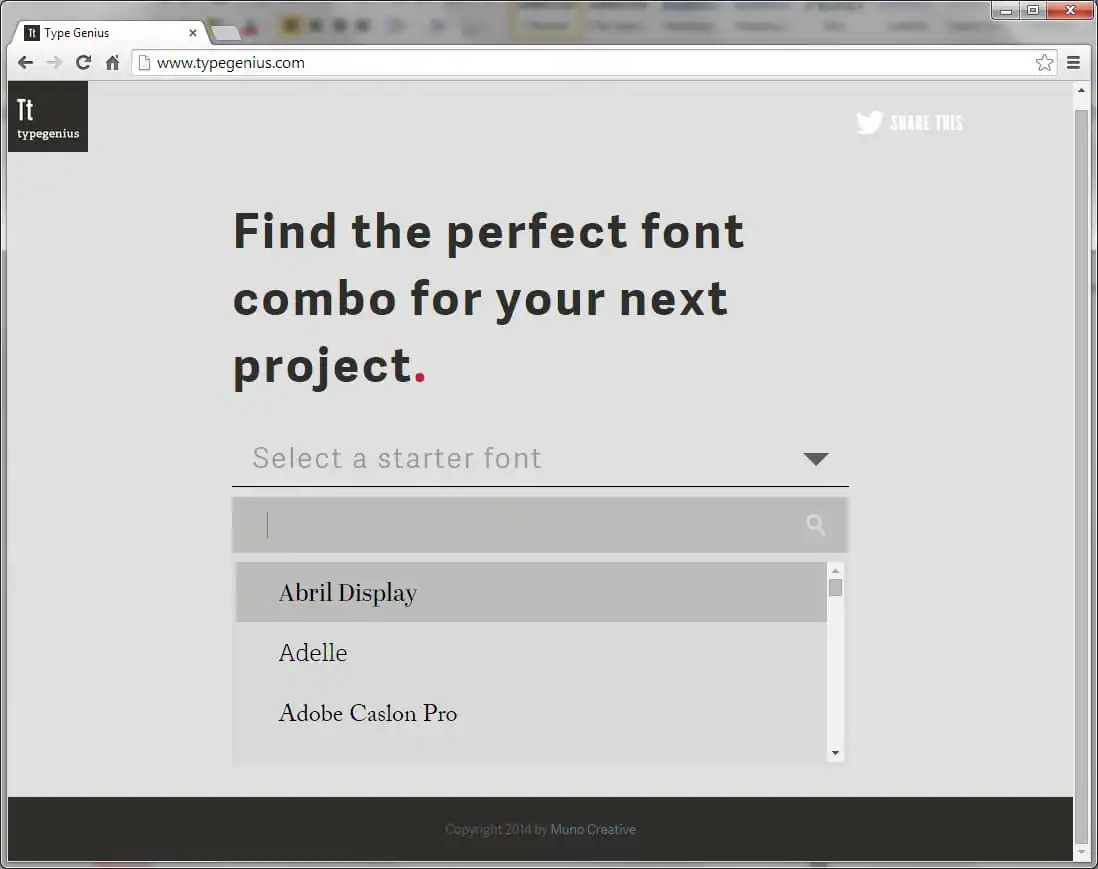Close the browser window
The height and width of the screenshot is (869, 1098).
[x=1070, y=11]
